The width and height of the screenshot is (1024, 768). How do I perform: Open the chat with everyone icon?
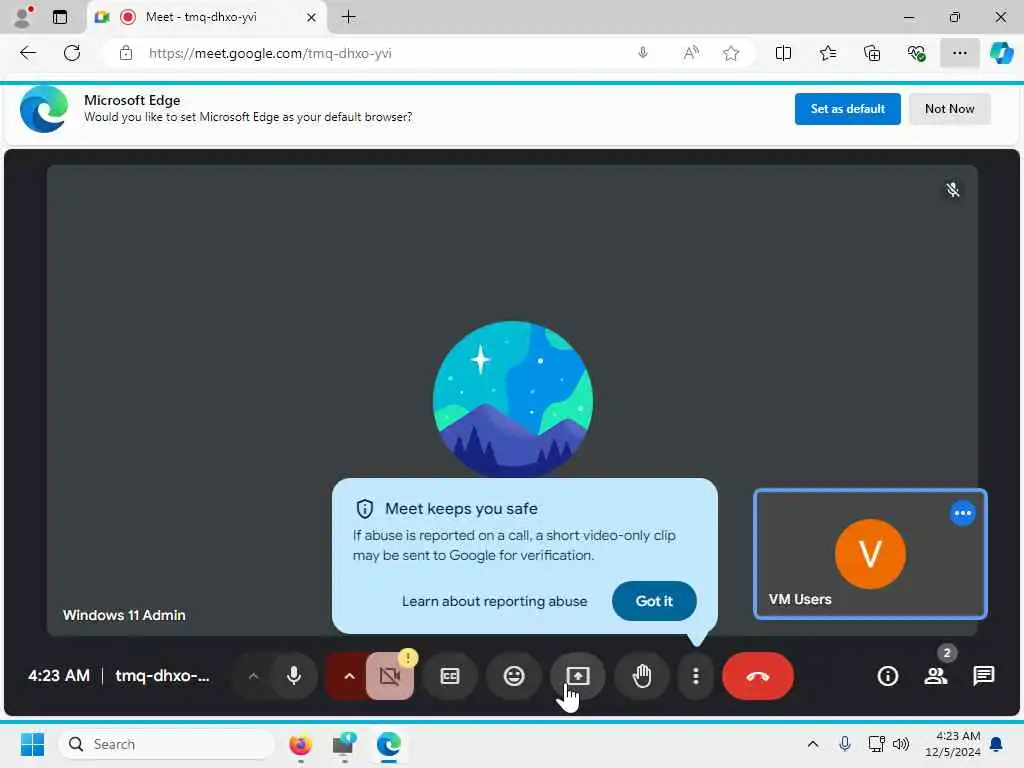pyautogui.click(x=984, y=676)
